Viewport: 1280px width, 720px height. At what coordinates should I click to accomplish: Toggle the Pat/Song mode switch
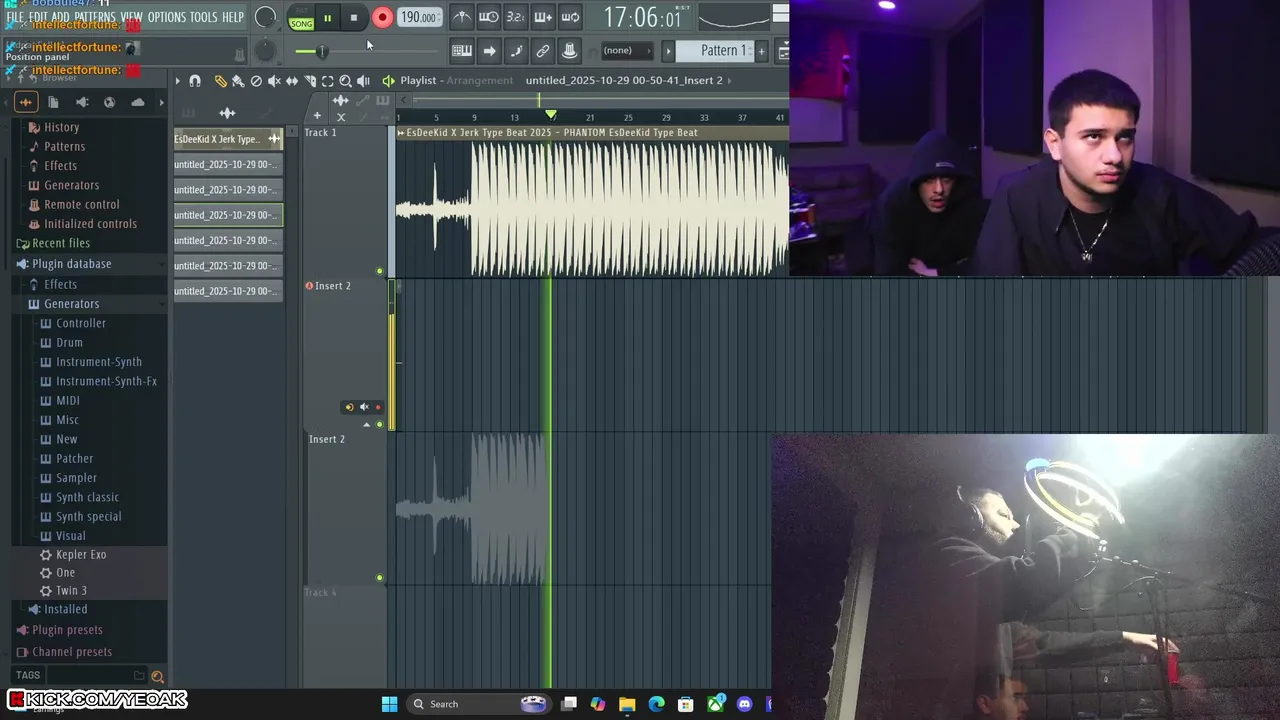pos(301,17)
